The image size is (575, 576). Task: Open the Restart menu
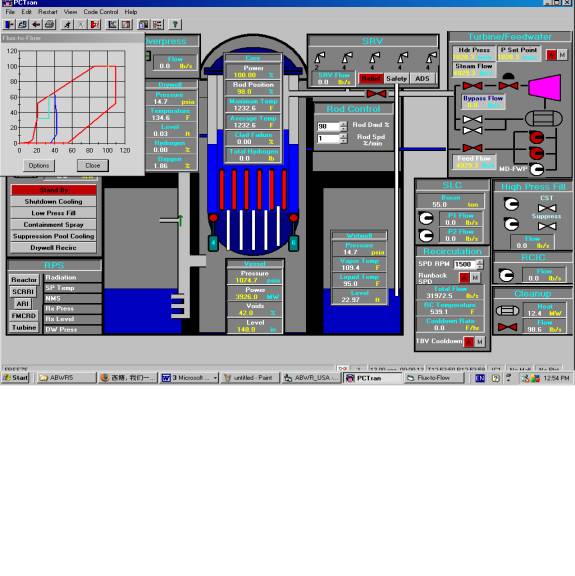point(48,12)
